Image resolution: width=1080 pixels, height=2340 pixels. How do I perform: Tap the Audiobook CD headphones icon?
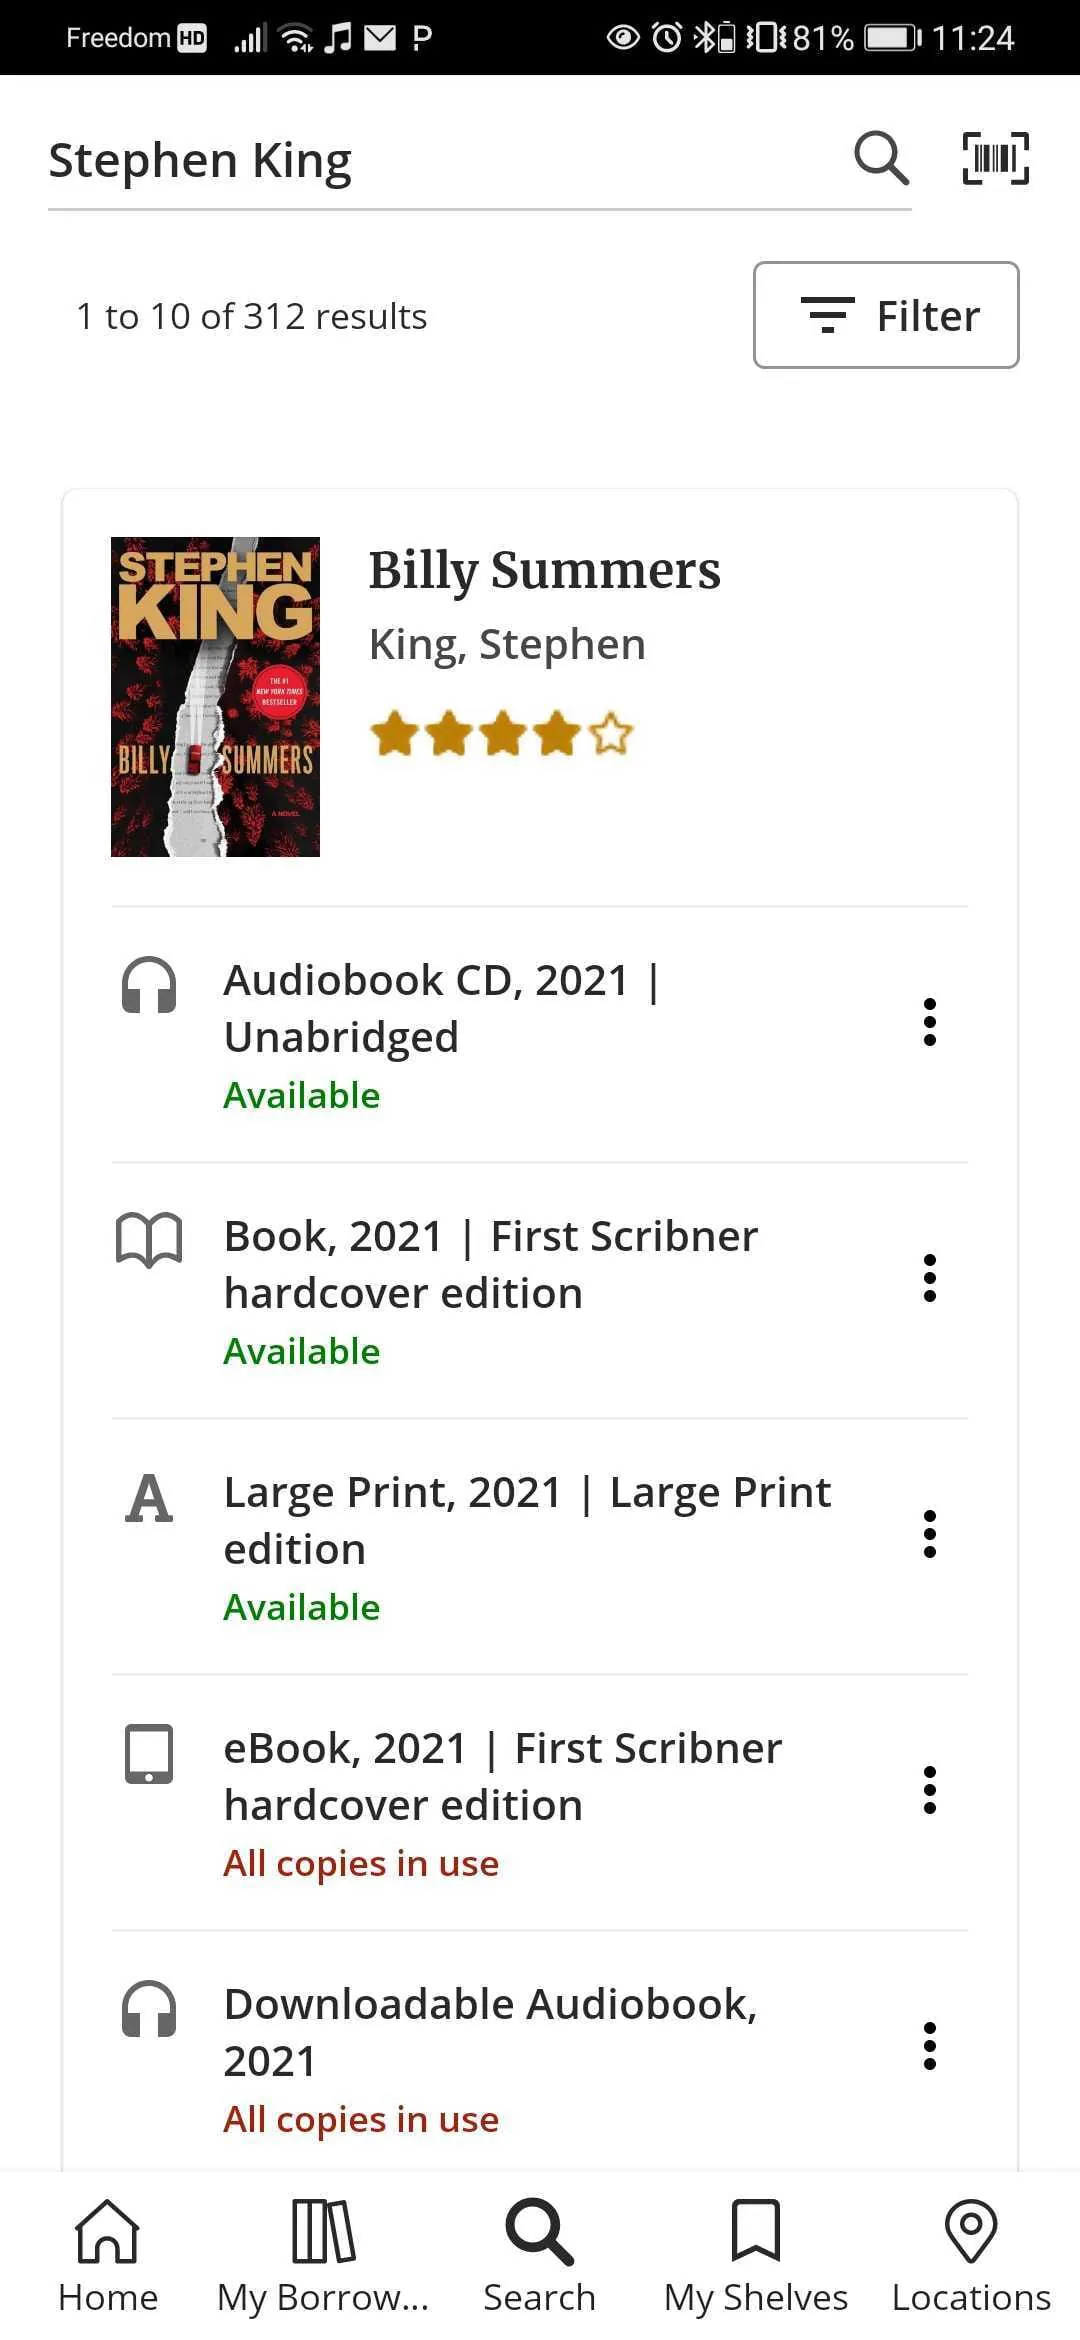click(x=149, y=985)
